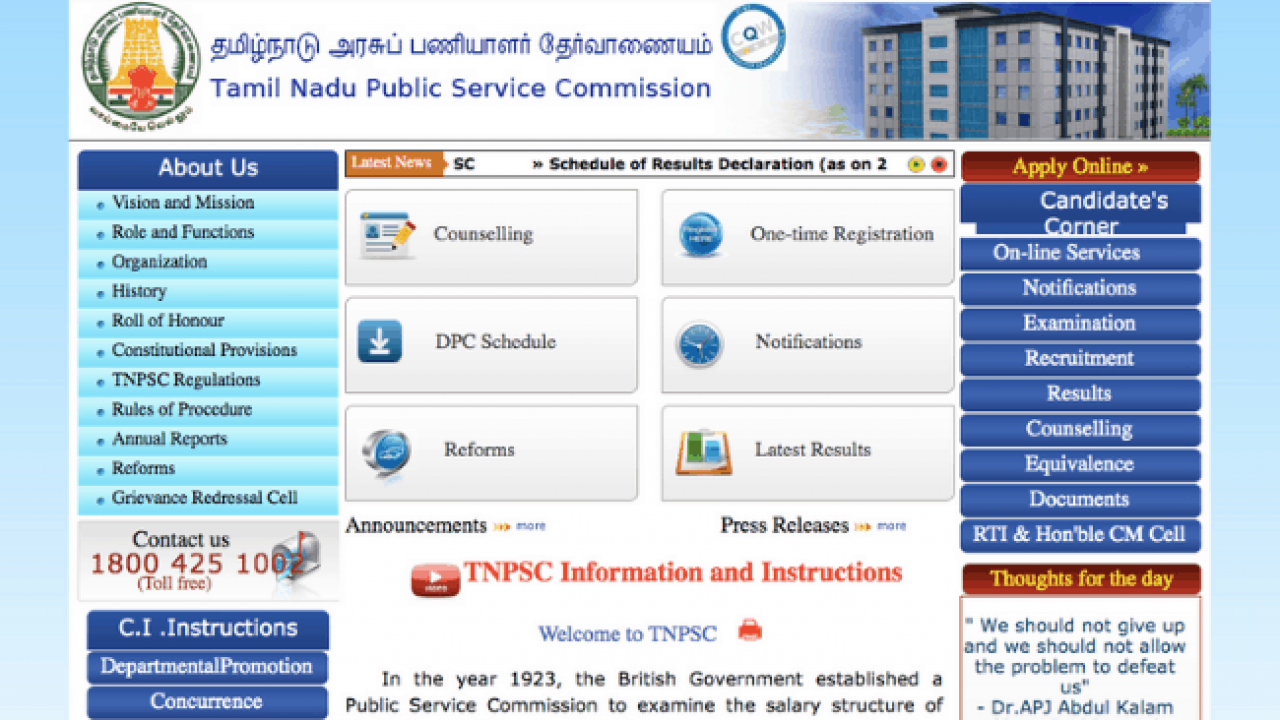Click the One-time Registration icon
Viewport: 1280px width, 720px height.
coord(700,236)
